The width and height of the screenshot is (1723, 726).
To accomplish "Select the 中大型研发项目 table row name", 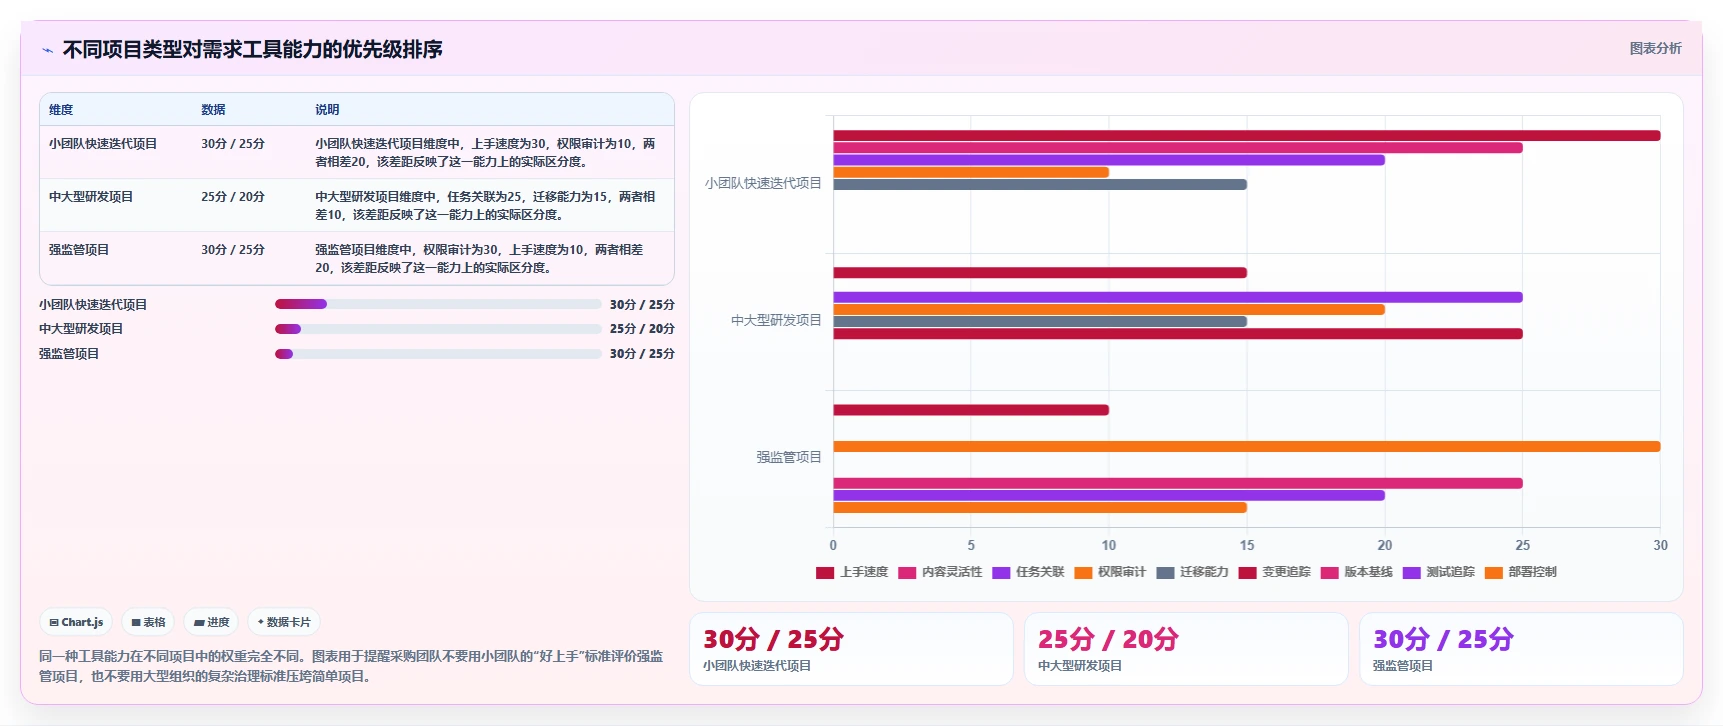I will coord(91,197).
